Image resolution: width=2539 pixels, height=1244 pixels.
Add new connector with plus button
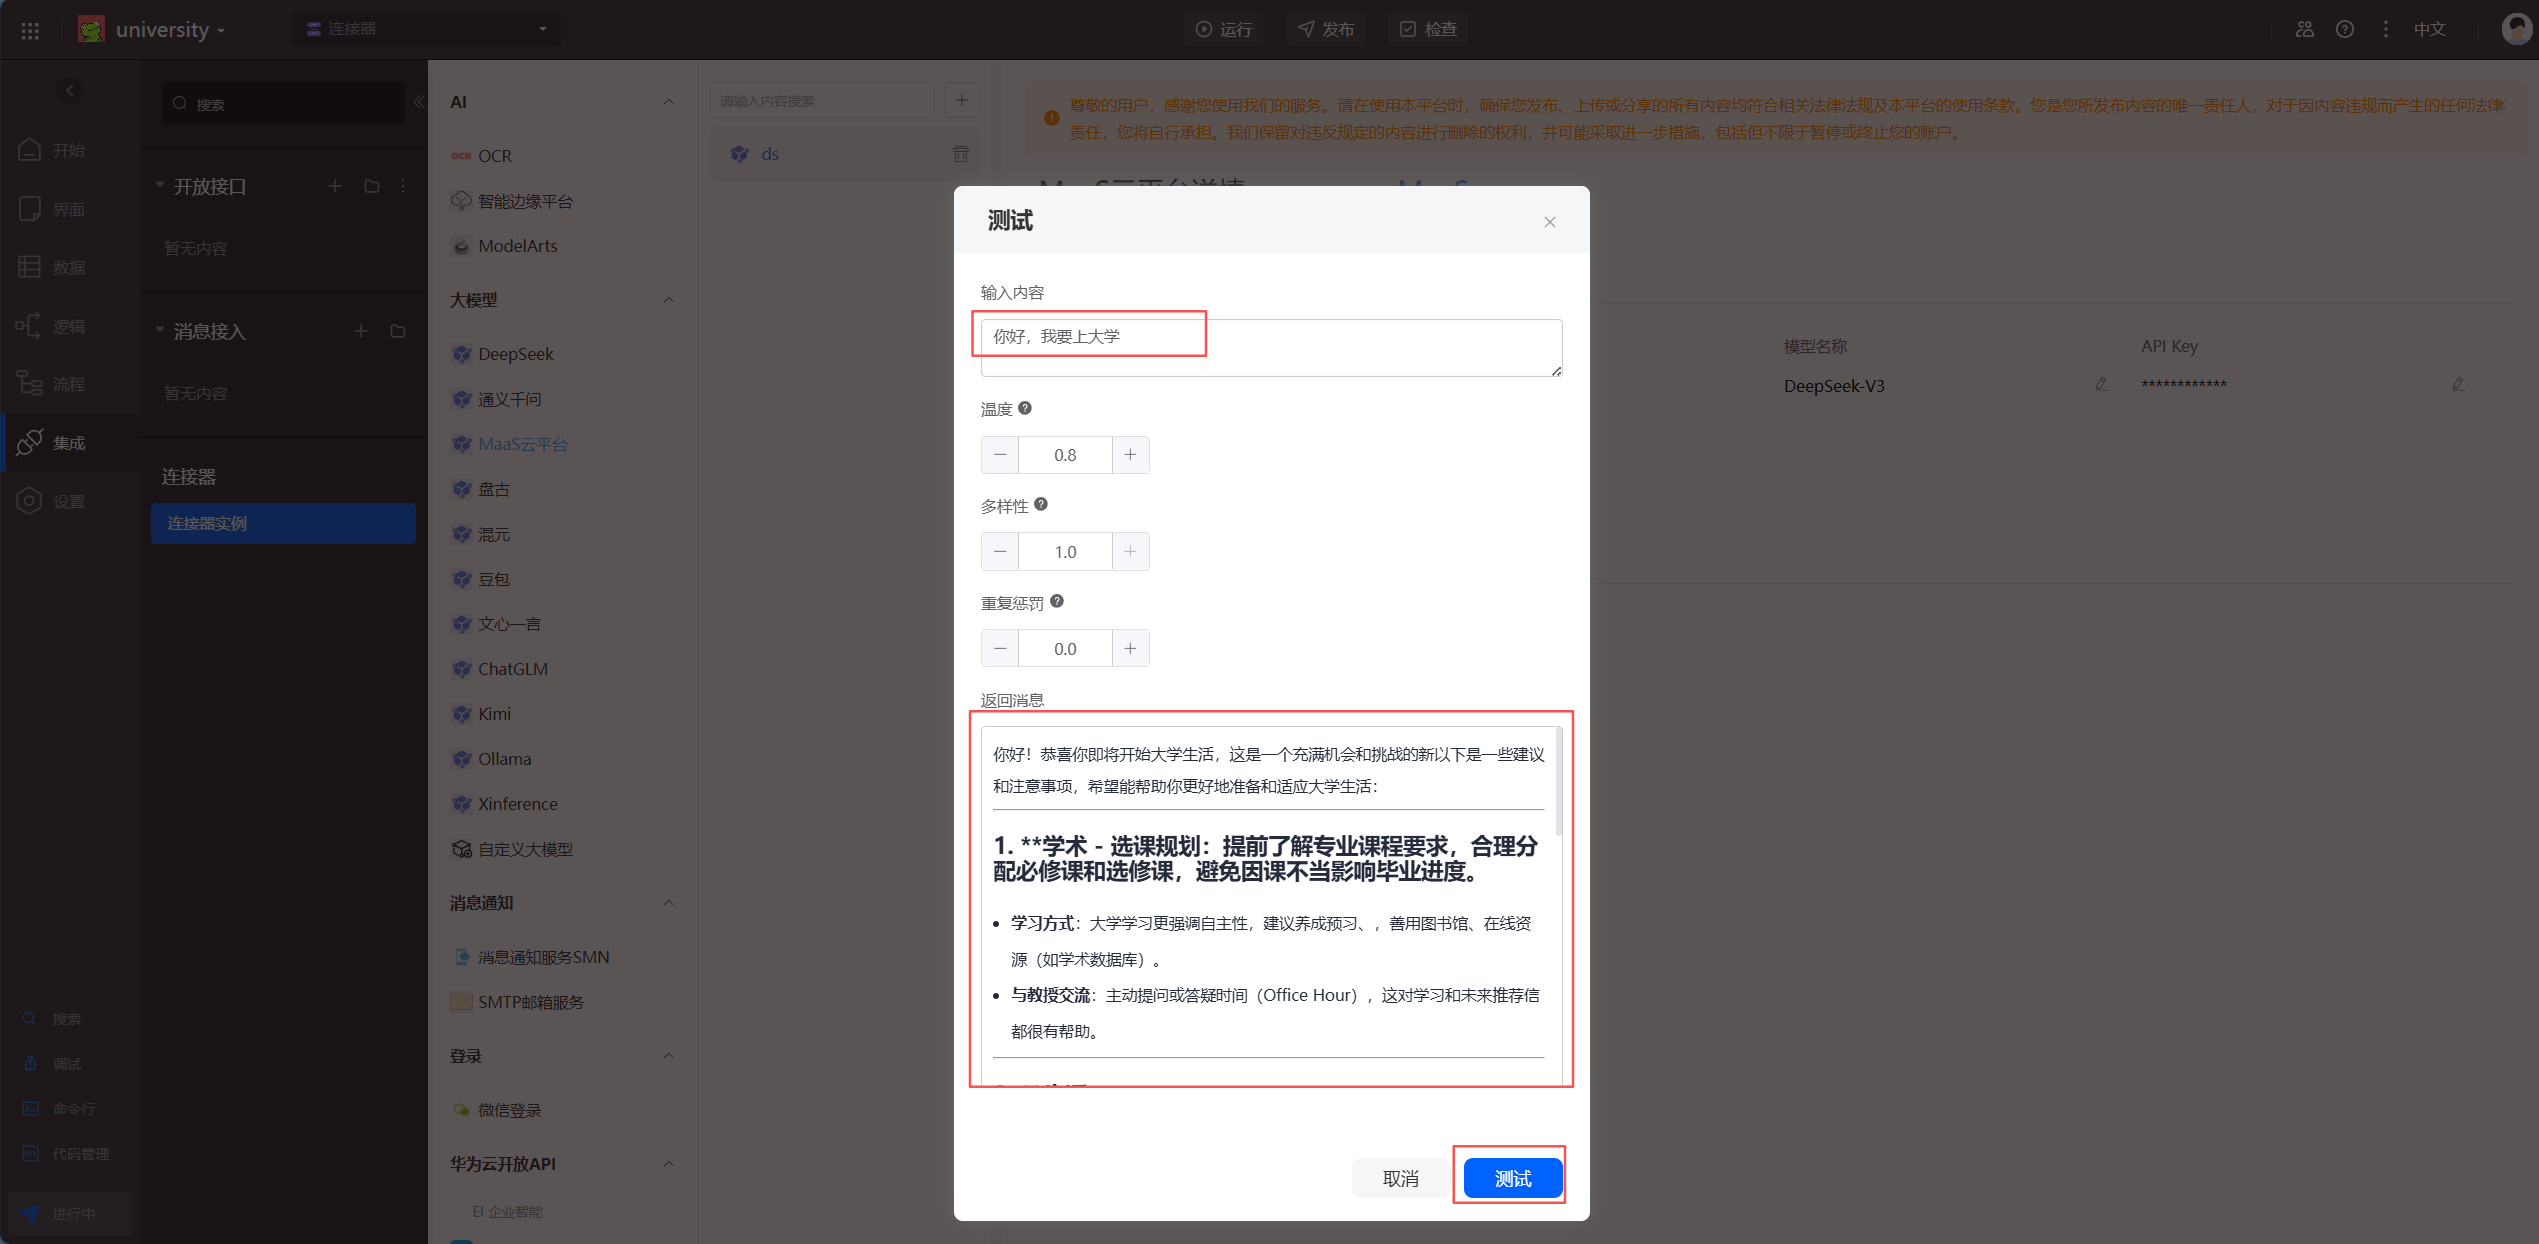tap(961, 100)
